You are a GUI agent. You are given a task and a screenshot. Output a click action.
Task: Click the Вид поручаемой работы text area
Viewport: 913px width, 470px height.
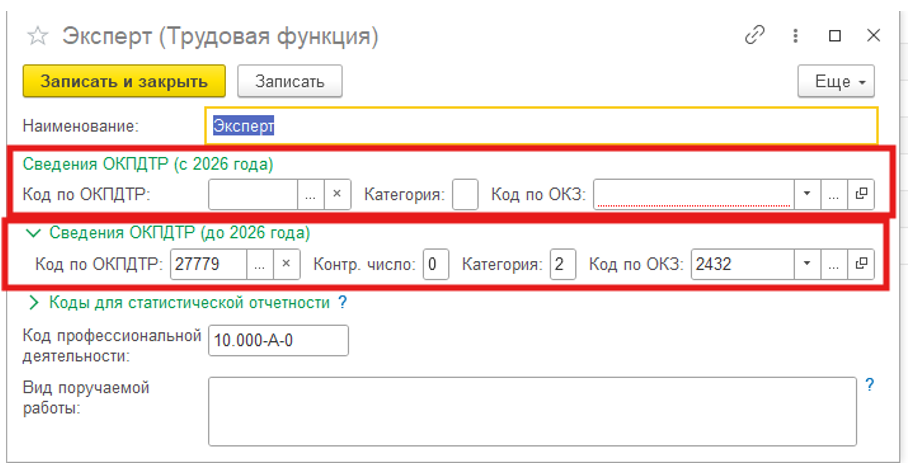coord(531,410)
